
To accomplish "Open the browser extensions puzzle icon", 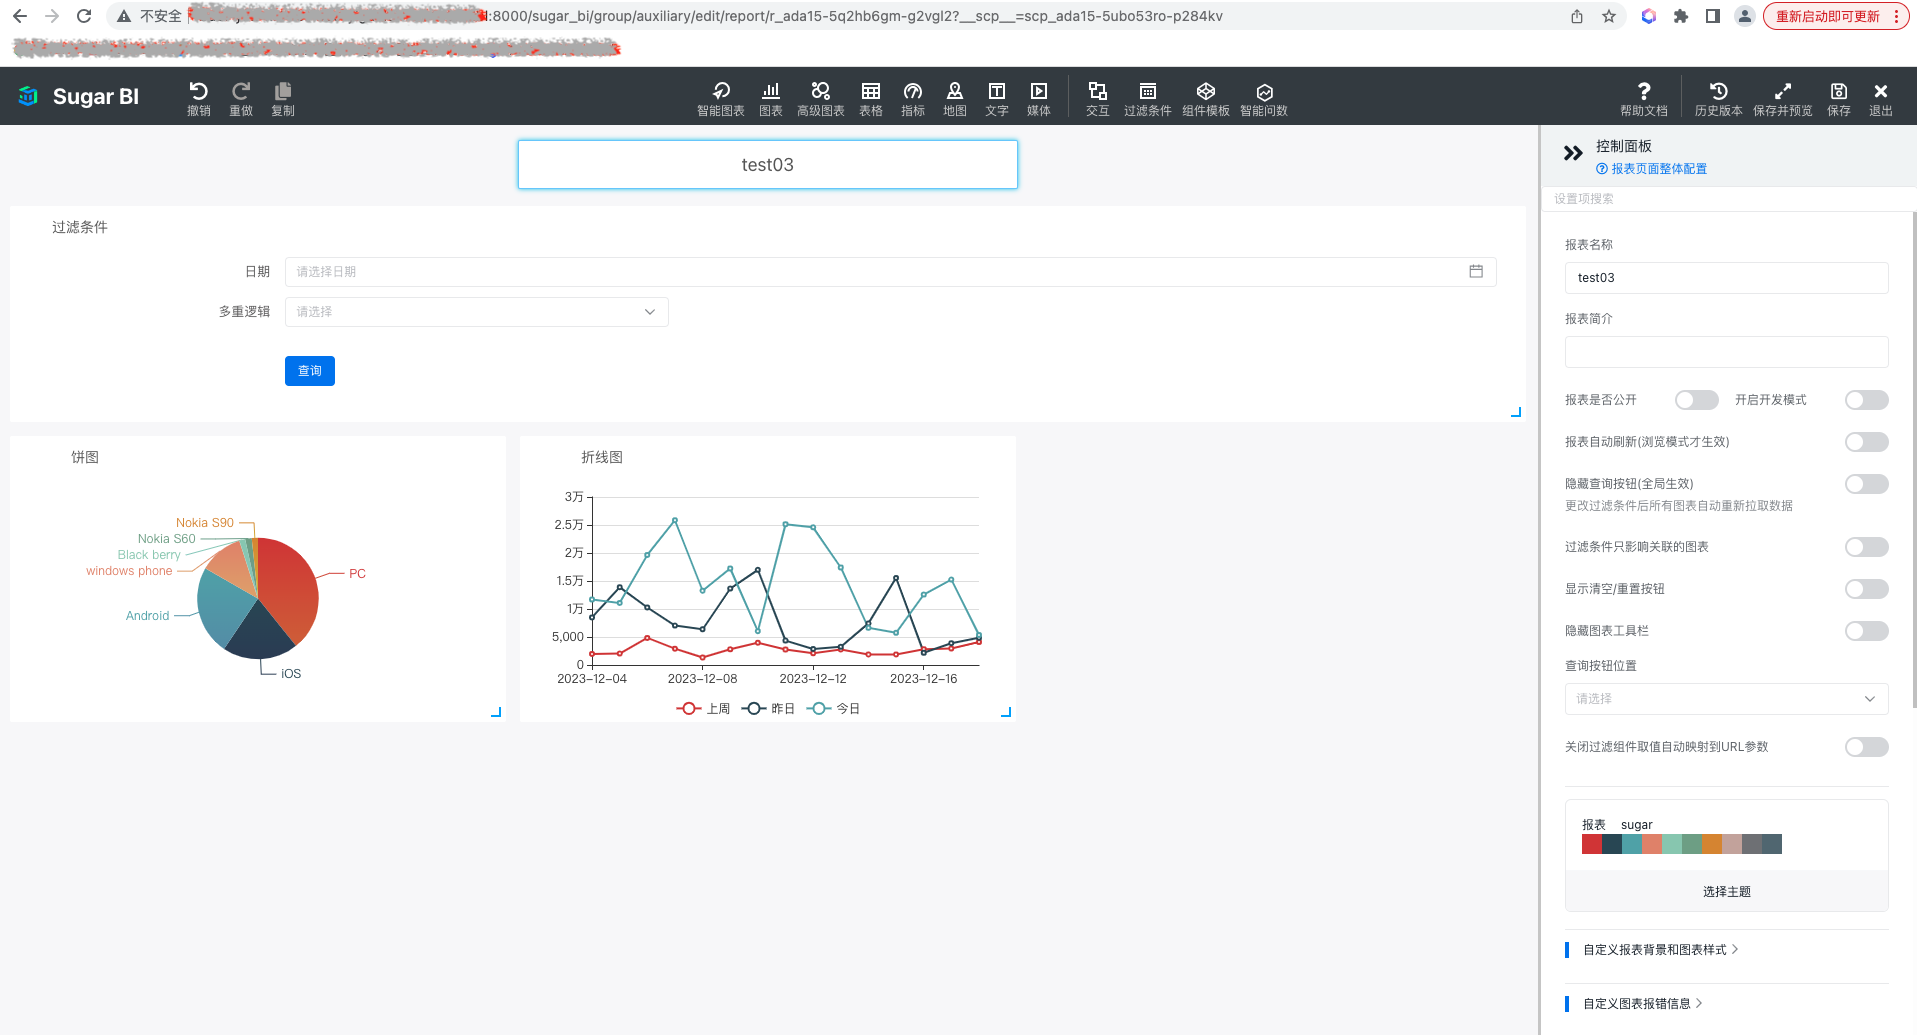I will pyautogui.click(x=1681, y=16).
